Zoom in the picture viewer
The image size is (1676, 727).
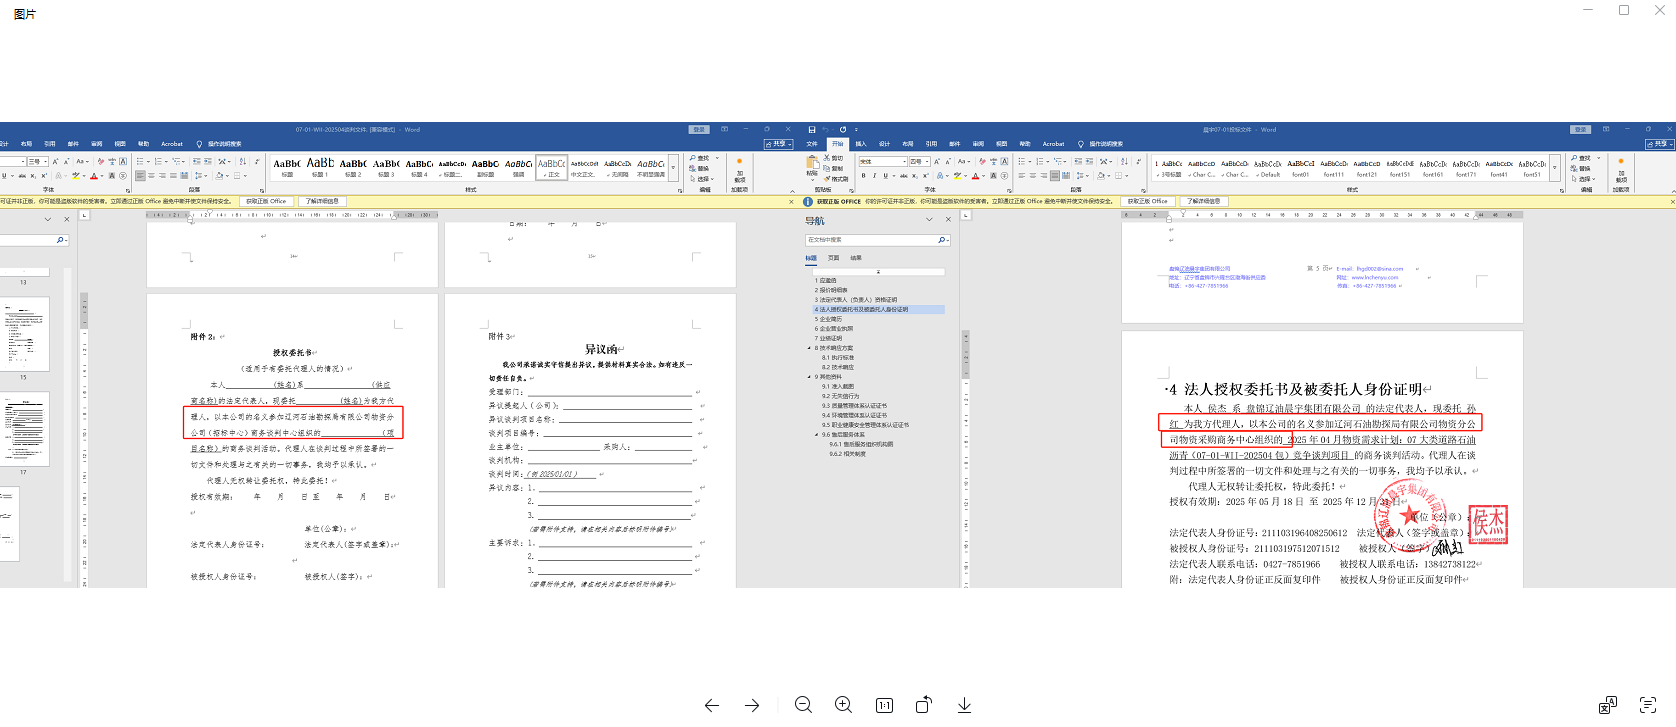click(844, 705)
